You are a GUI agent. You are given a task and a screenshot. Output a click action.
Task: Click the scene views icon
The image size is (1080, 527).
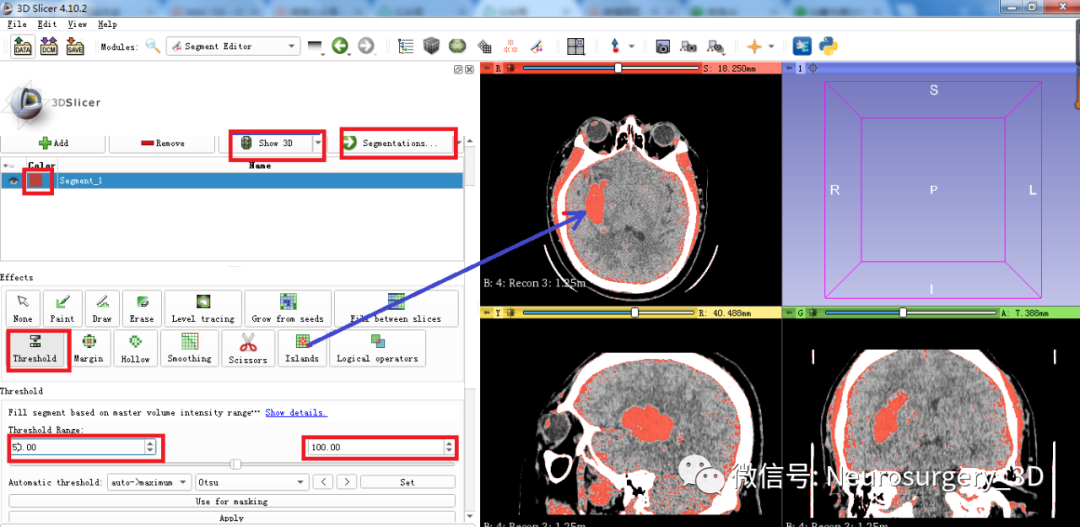point(688,46)
